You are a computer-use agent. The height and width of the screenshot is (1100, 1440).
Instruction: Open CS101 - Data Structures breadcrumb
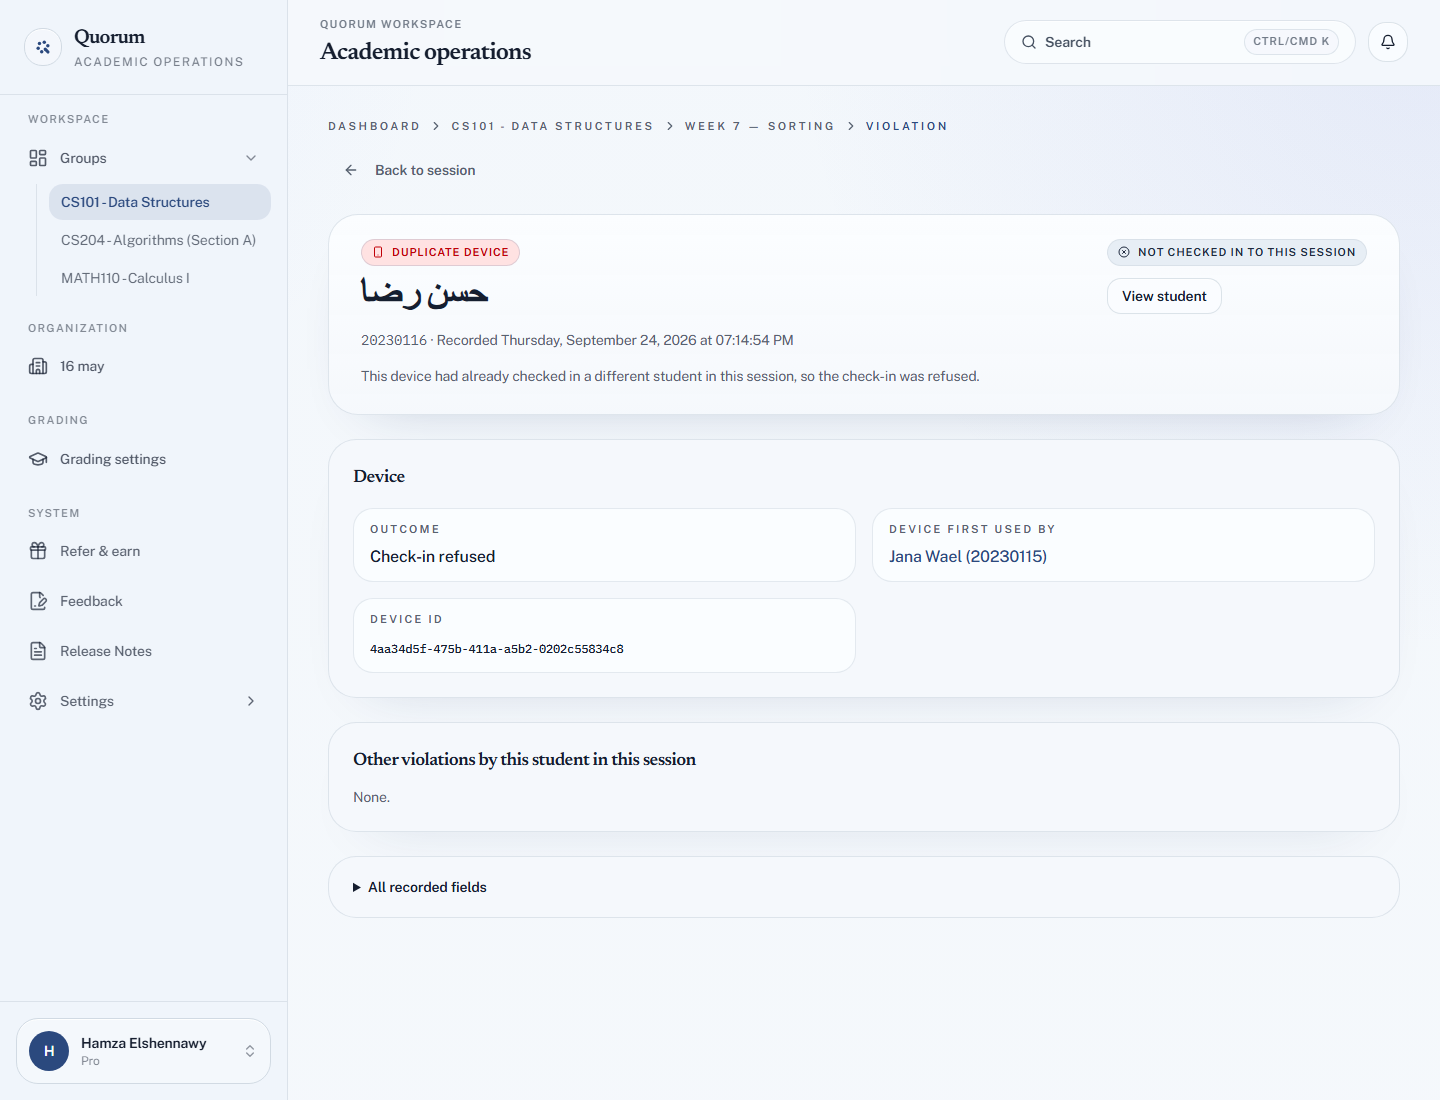pyautogui.click(x=552, y=126)
